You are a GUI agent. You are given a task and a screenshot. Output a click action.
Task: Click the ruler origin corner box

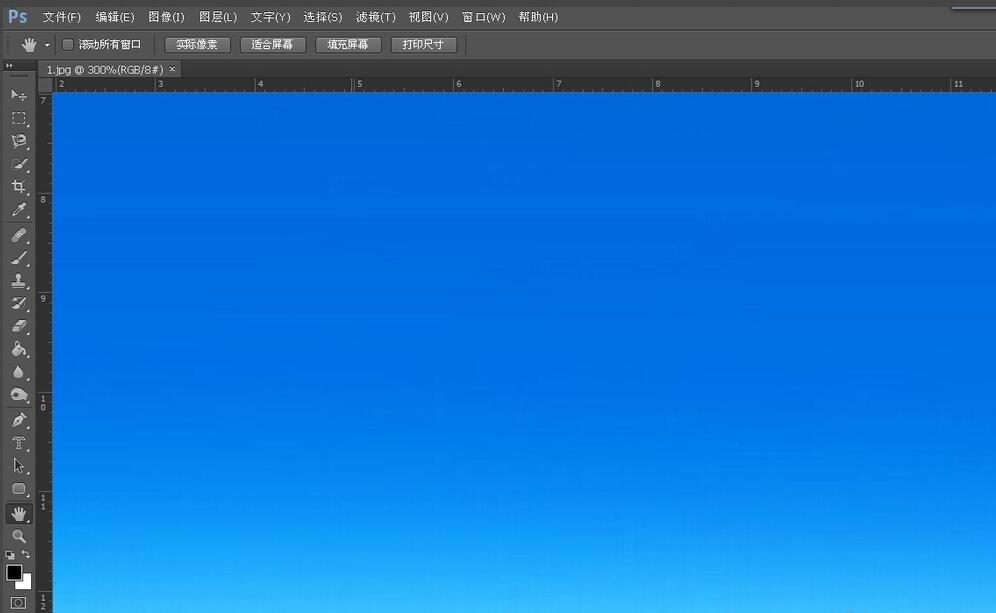pyautogui.click(x=45, y=84)
